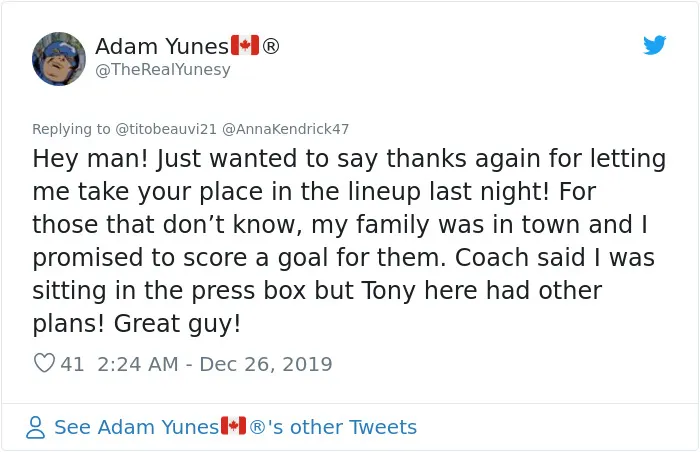See Adam Yunes's other Tweets

point(235,427)
